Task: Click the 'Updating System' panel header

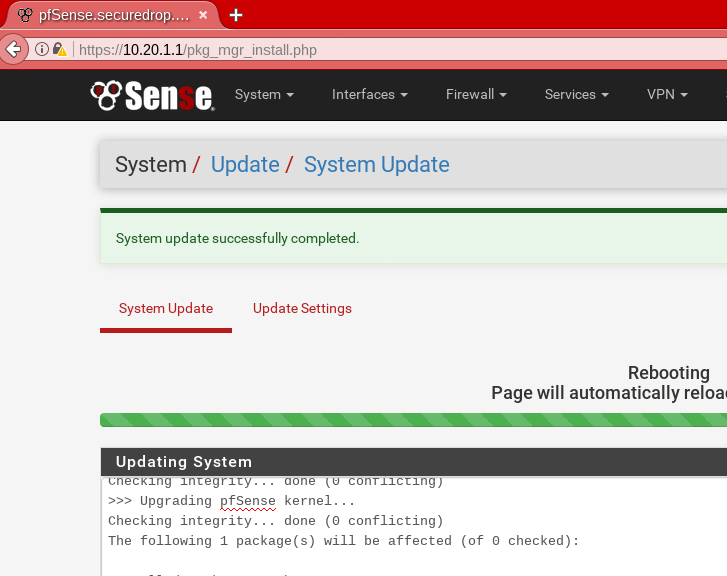Action: pyautogui.click(x=414, y=462)
